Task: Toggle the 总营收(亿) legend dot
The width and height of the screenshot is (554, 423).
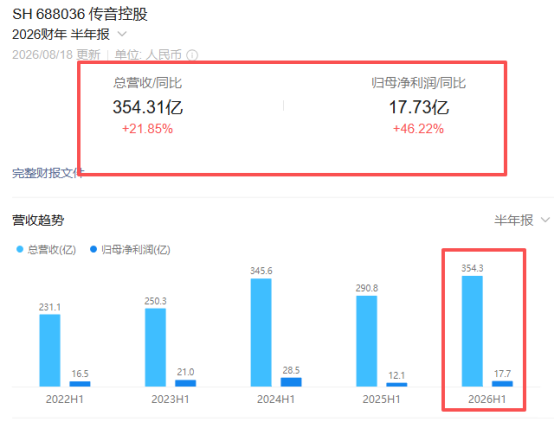Action: [x=20, y=249]
